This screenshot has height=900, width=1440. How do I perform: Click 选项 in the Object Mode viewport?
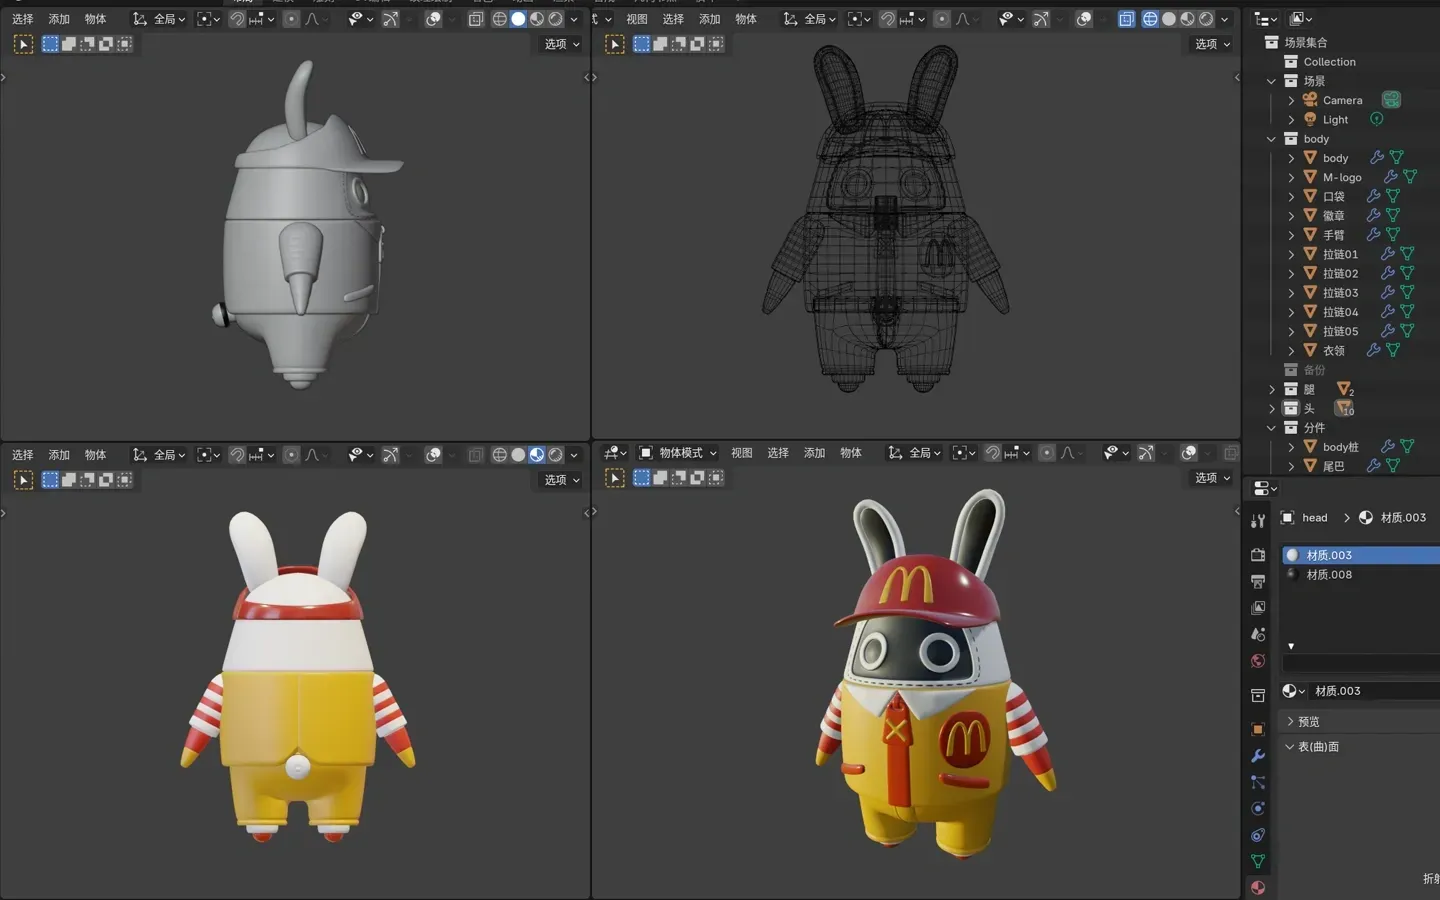point(1212,478)
